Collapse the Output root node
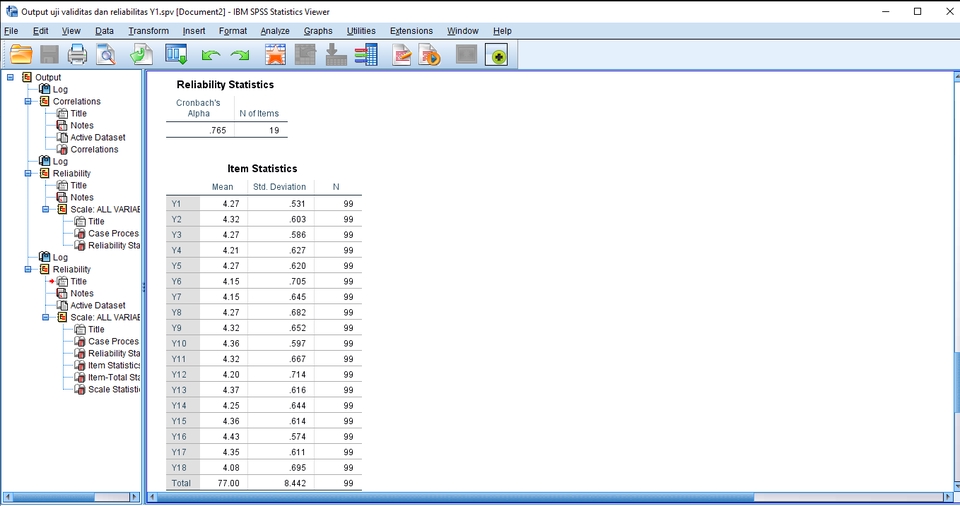 10,77
